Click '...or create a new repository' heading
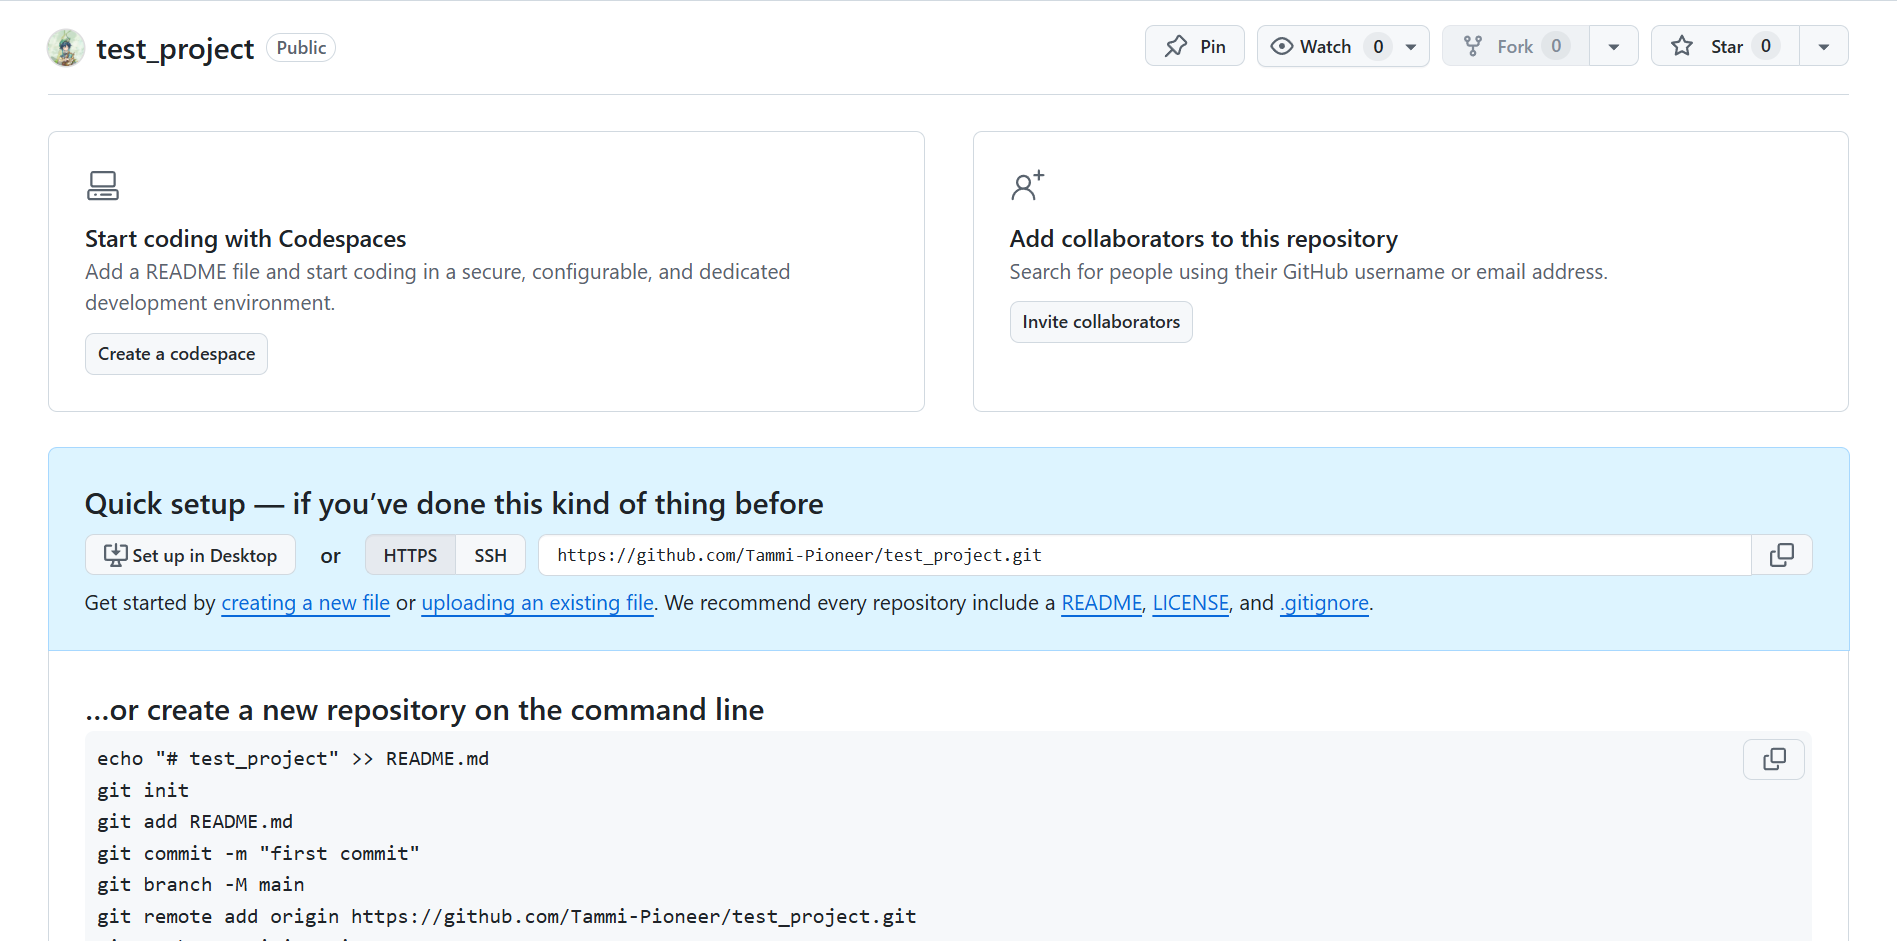The width and height of the screenshot is (1897, 941). pyautogui.click(x=424, y=710)
